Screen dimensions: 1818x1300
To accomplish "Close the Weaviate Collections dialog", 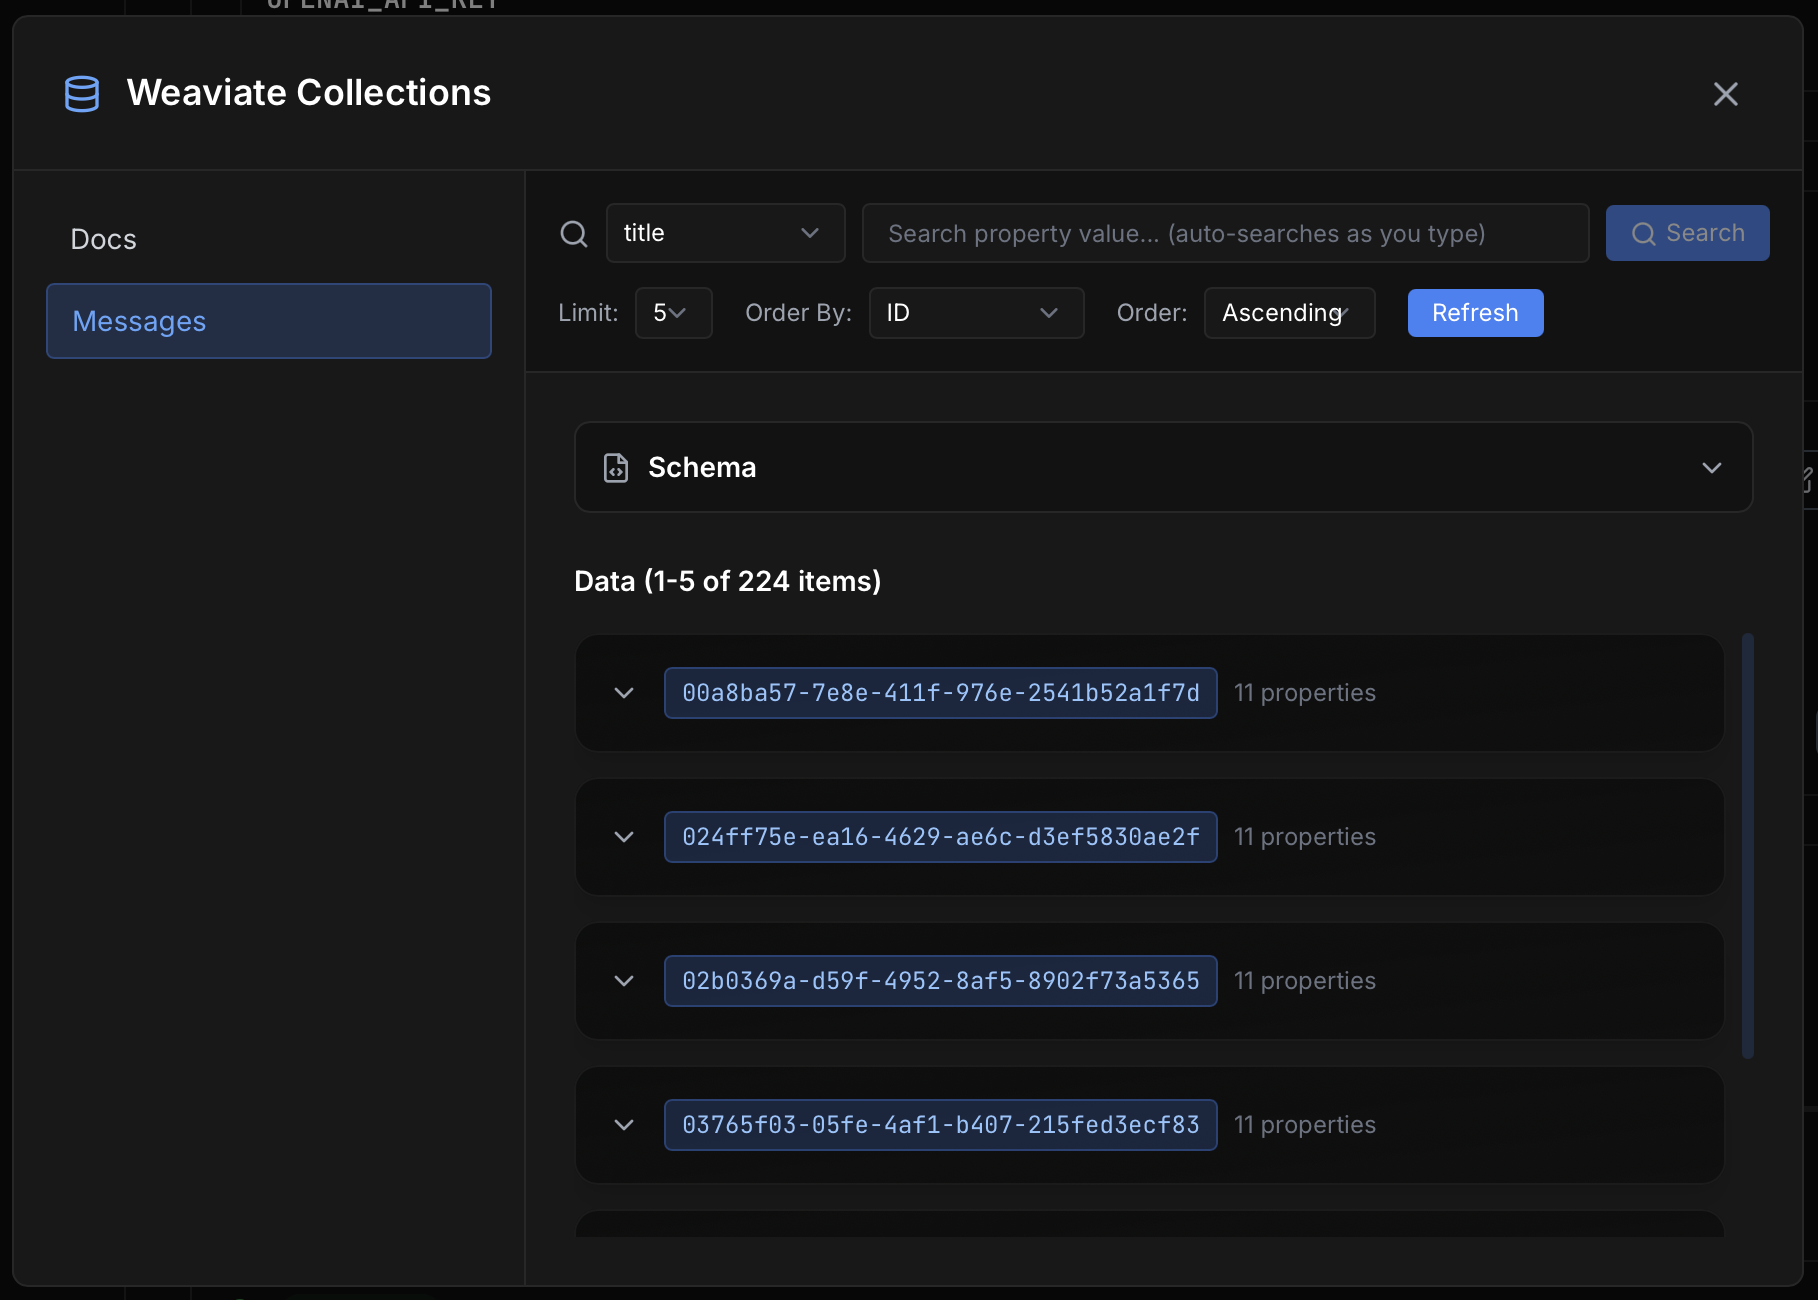I will tap(1725, 94).
